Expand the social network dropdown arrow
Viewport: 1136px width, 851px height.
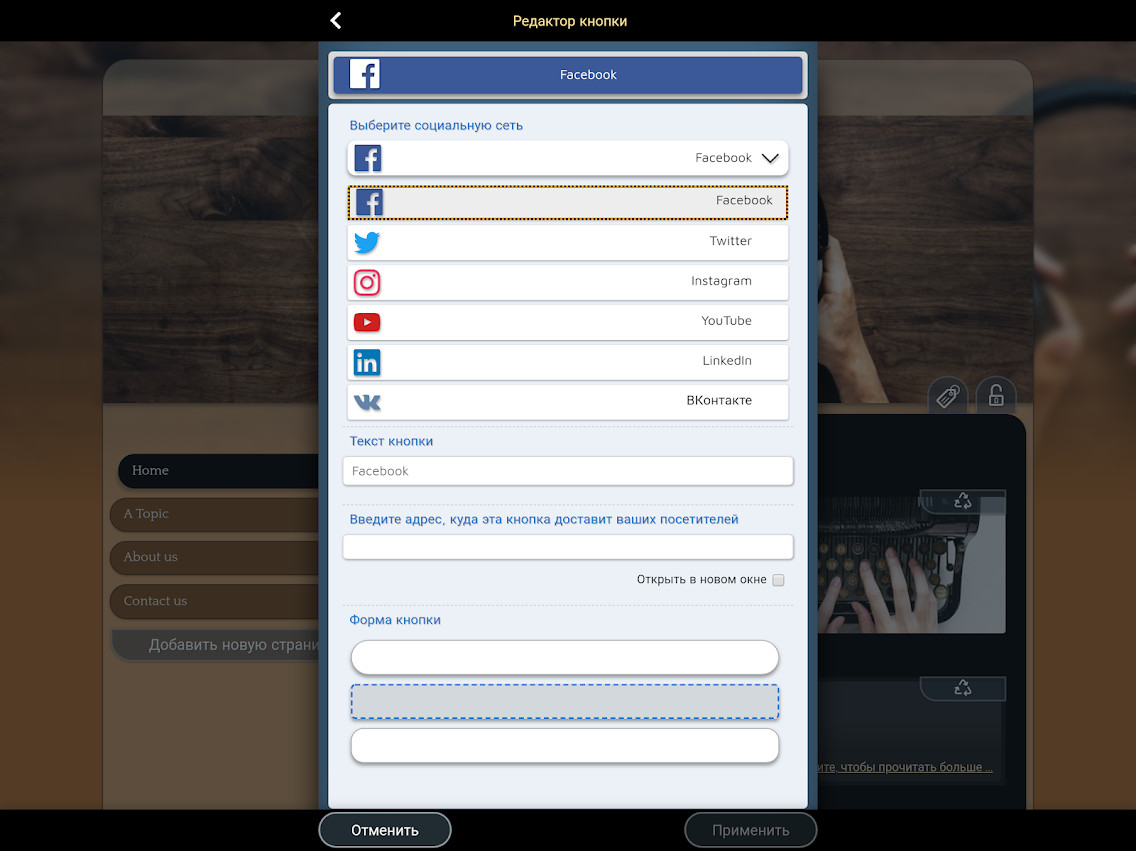tap(770, 158)
